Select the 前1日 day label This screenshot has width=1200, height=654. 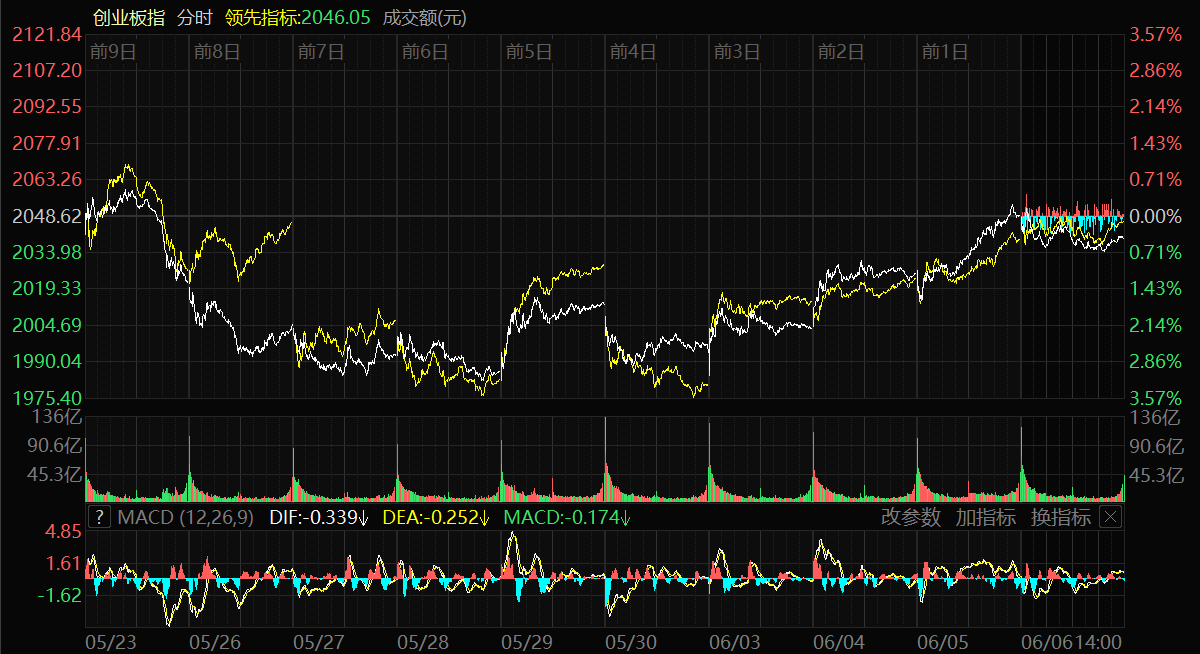tap(945, 51)
